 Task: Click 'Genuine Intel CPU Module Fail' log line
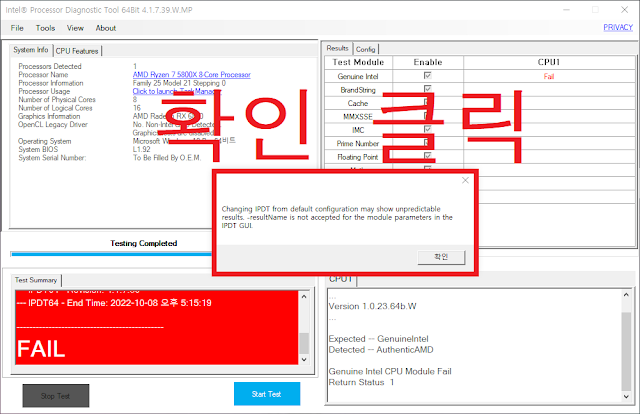click(390, 372)
